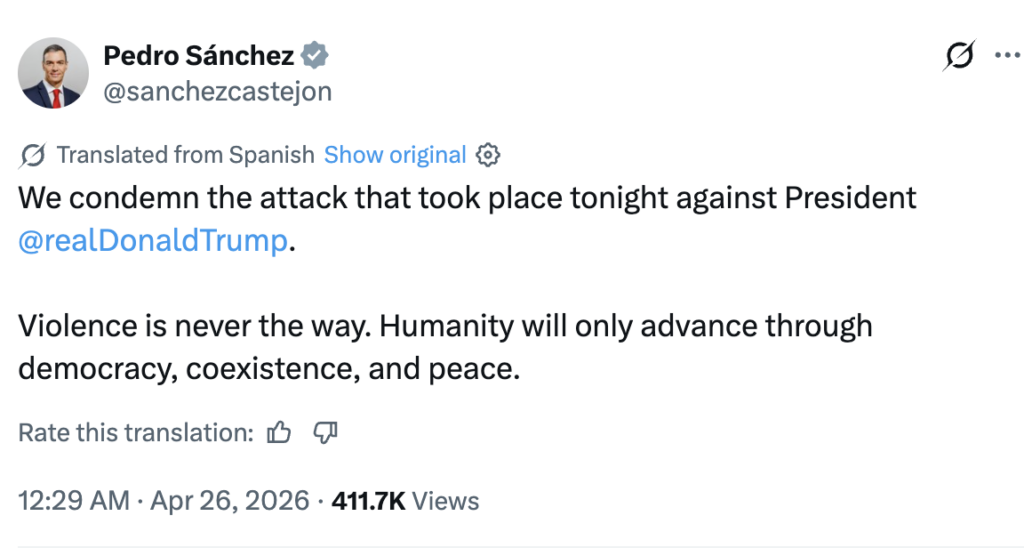The height and width of the screenshot is (548, 1024).
Task: Click the Translated from Spanish label
Action: (185, 155)
